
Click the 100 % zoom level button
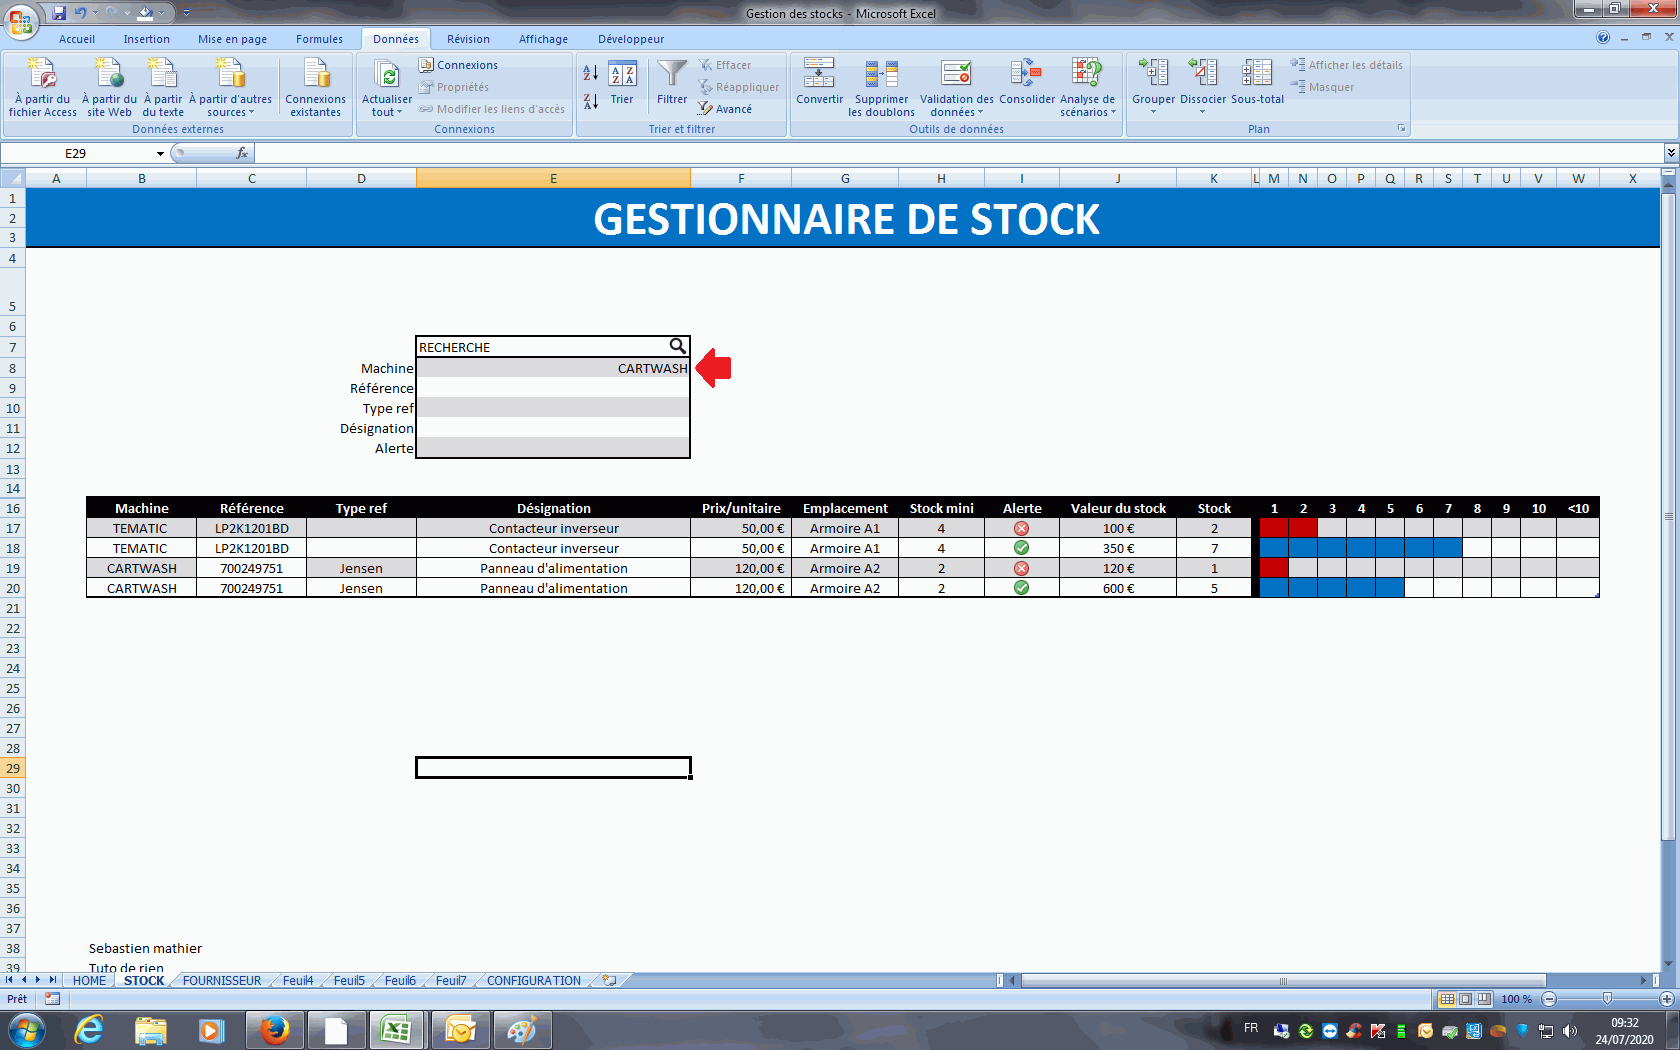[x=1516, y=999]
